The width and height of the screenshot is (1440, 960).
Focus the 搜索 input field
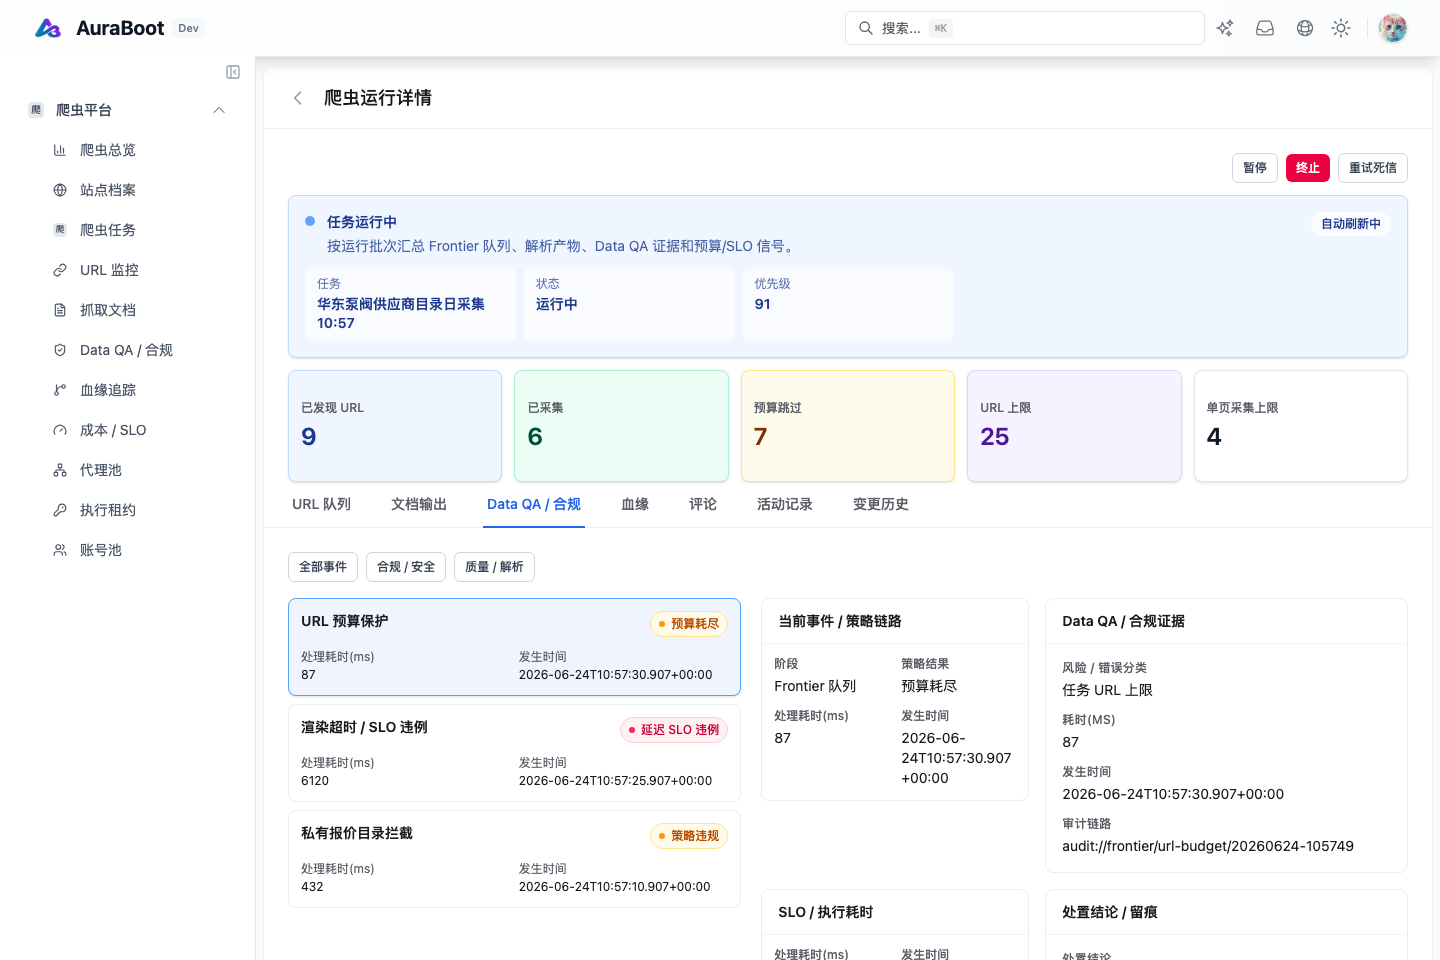coord(1025,28)
